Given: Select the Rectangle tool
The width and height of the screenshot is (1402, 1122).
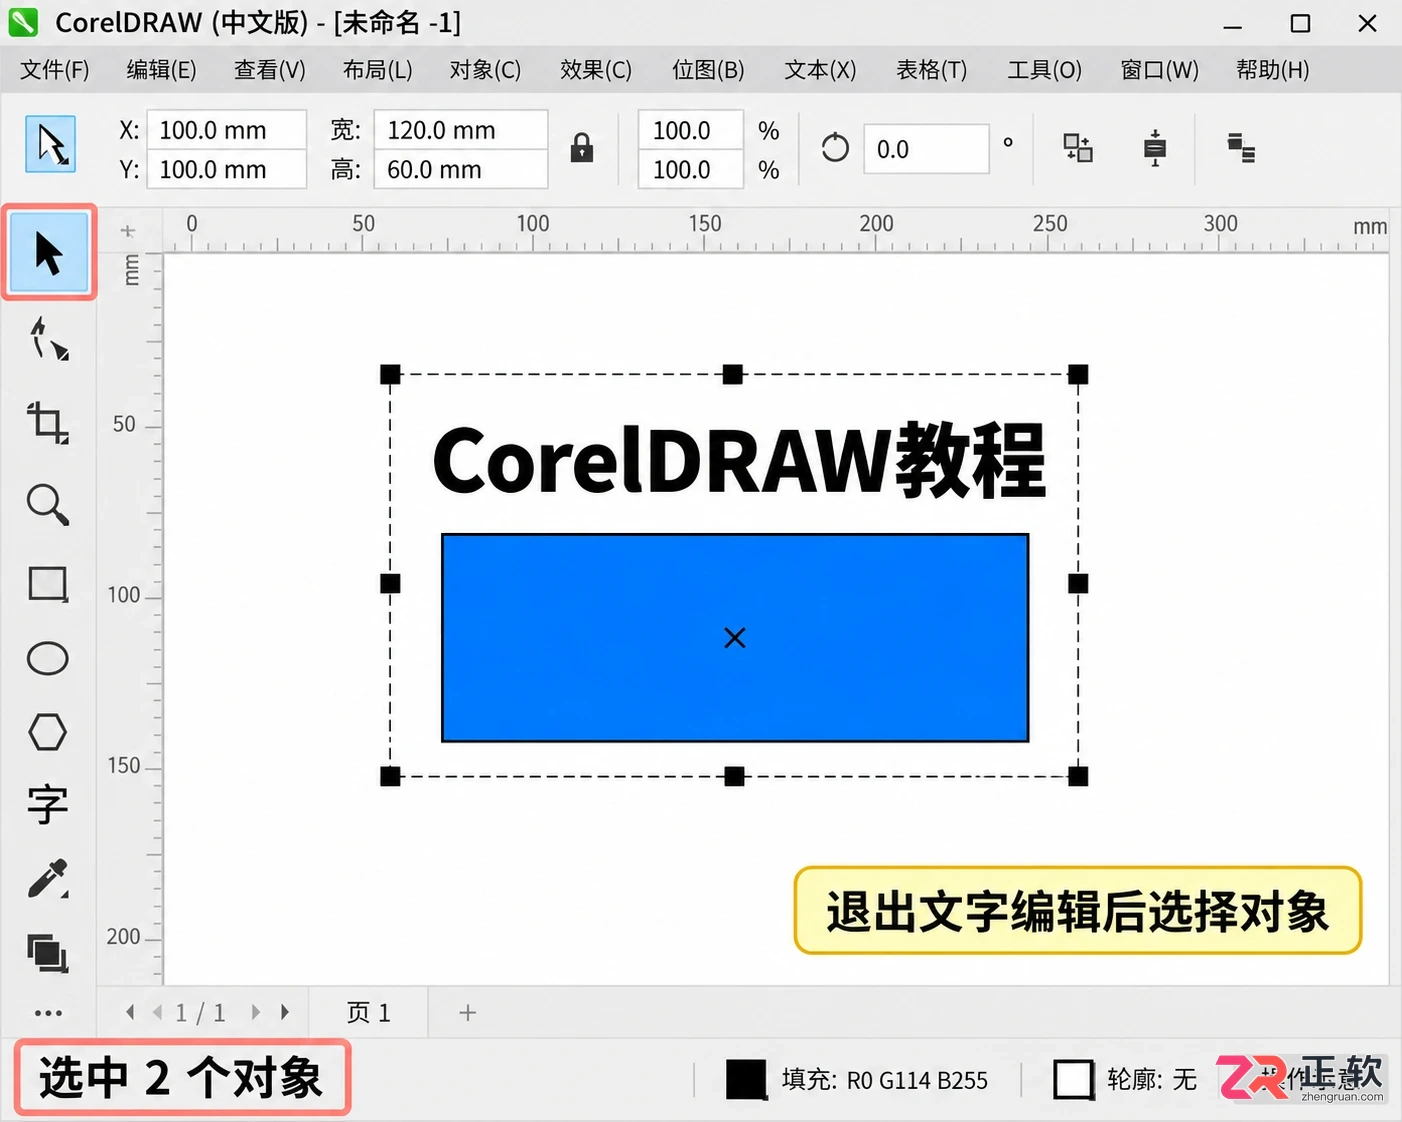Looking at the screenshot, I should click(x=48, y=583).
